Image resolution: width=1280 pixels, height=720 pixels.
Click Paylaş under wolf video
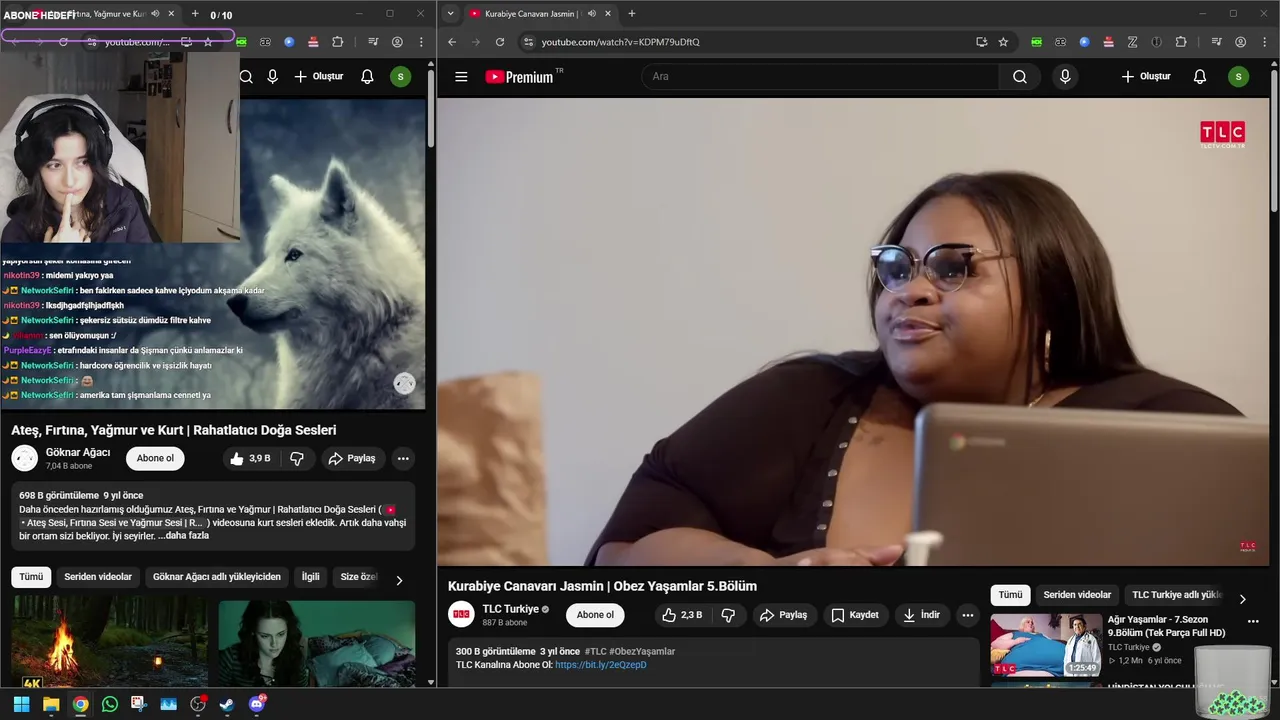tap(351, 458)
